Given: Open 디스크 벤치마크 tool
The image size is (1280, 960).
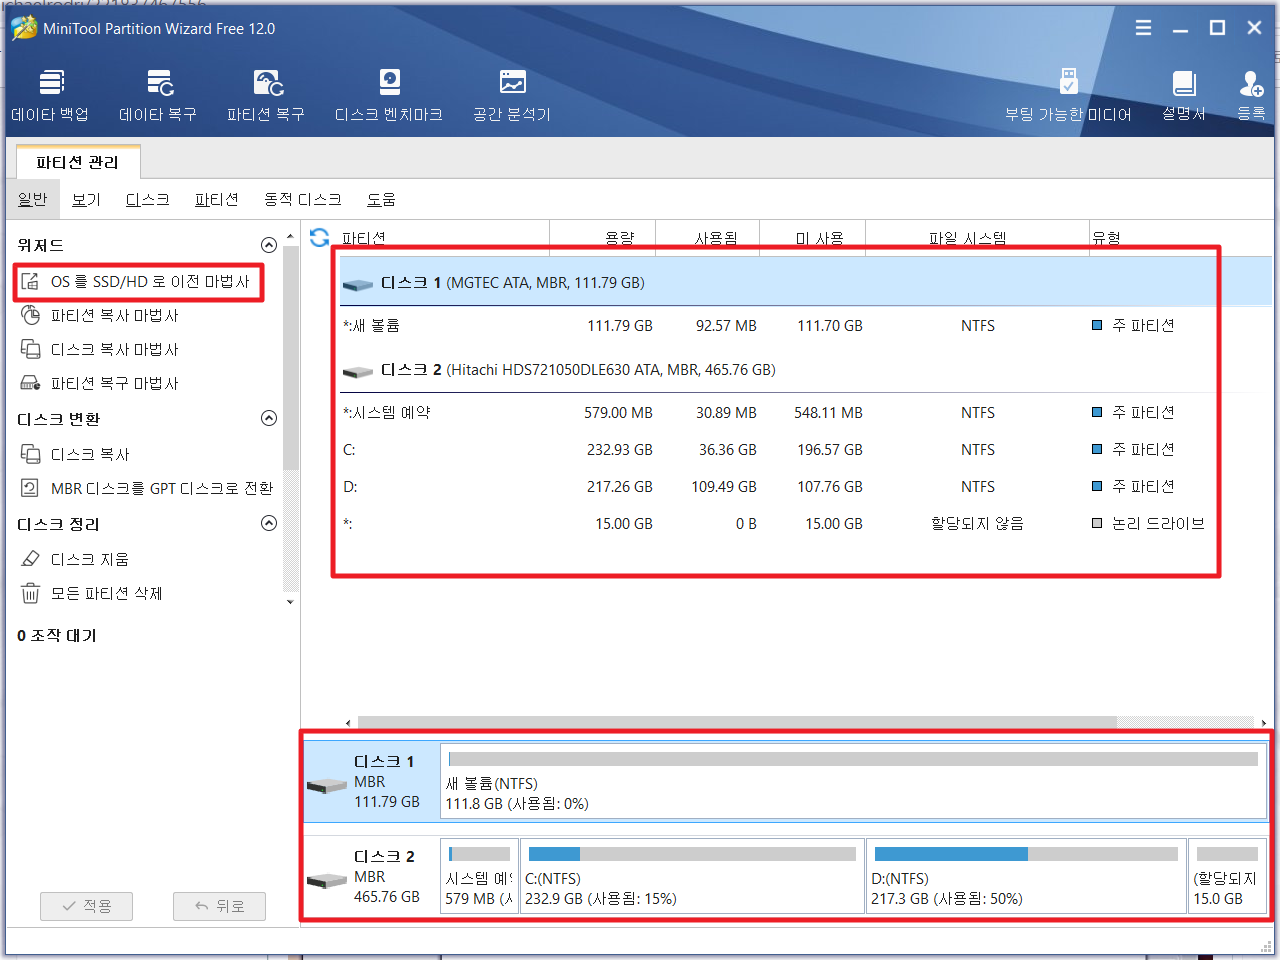Looking at the screenshot, I should 389,96.
